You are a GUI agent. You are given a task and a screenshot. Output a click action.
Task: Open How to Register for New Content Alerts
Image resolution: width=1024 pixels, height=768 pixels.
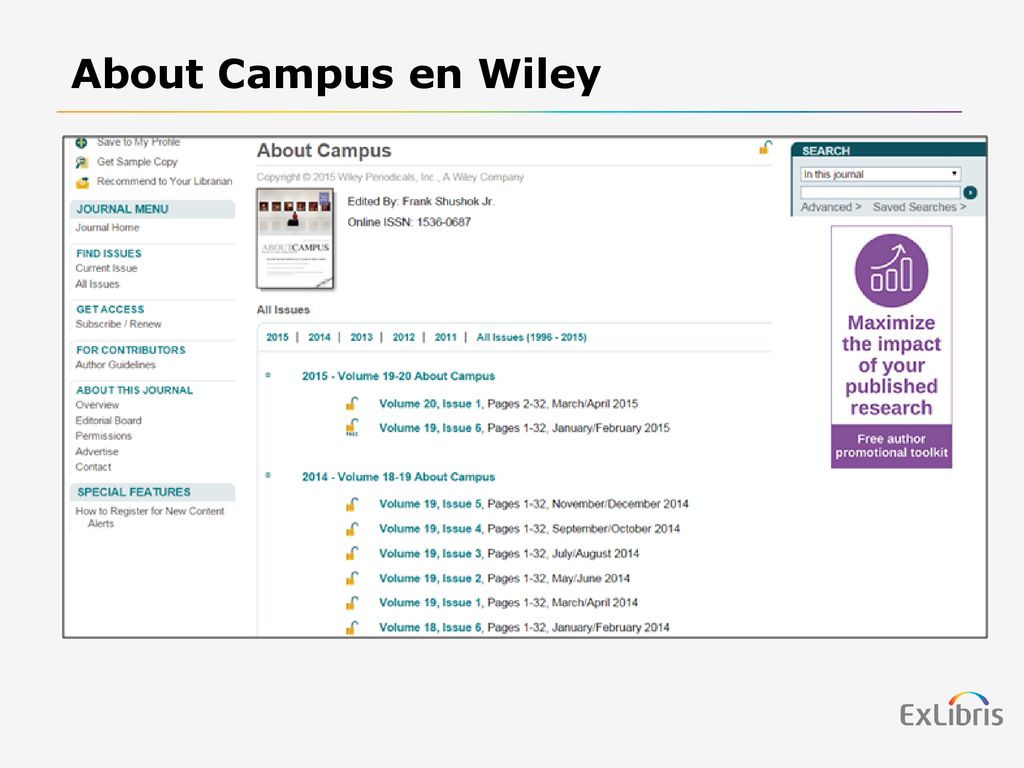150,517
